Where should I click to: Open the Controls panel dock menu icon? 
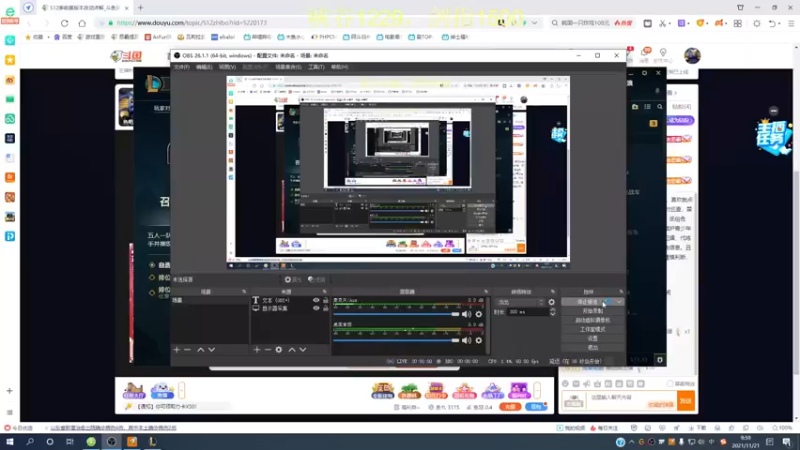[x=621, y=292]
